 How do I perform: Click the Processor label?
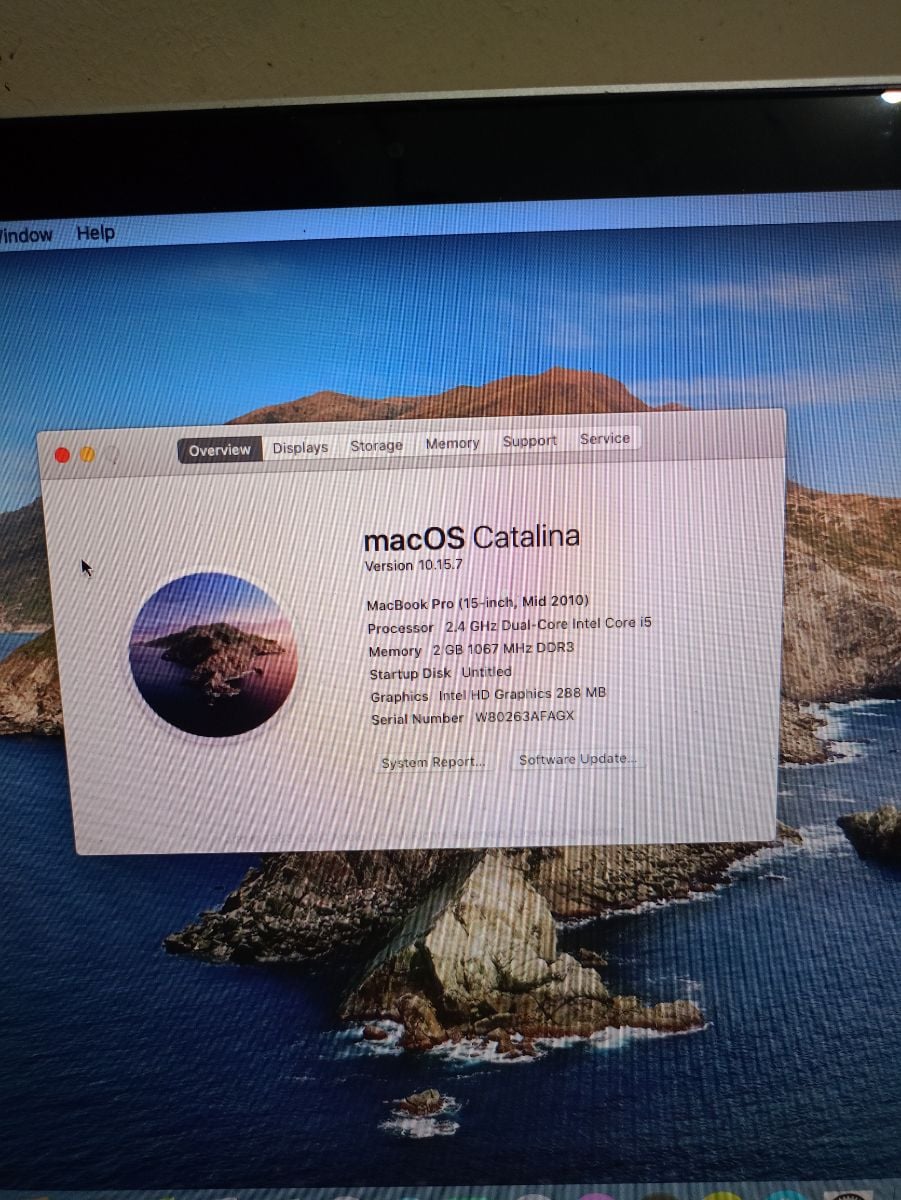(400, 628)
